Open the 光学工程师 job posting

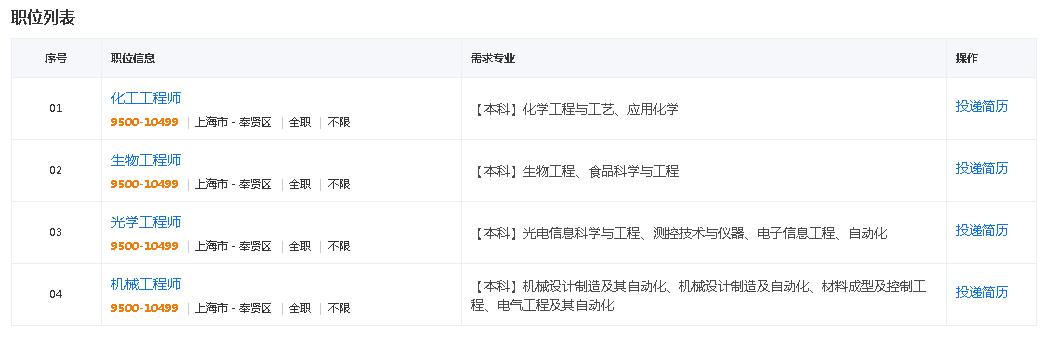point(145,222)
